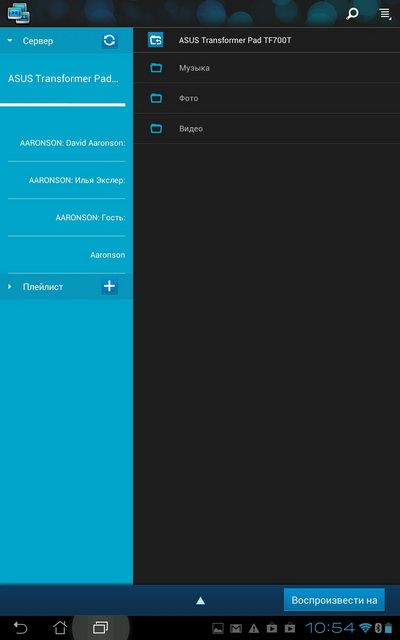Open the Музыка folder
This screenshot has height=640, width=400.
pos(267,68)
